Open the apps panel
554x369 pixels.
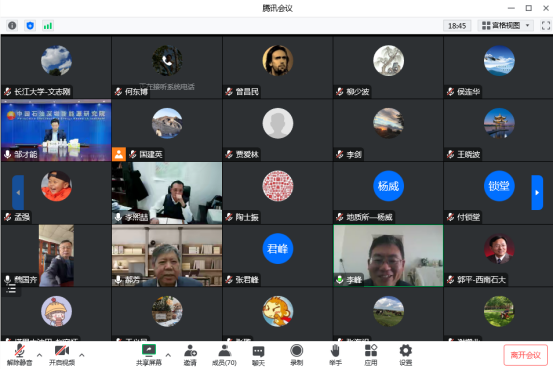371,355
